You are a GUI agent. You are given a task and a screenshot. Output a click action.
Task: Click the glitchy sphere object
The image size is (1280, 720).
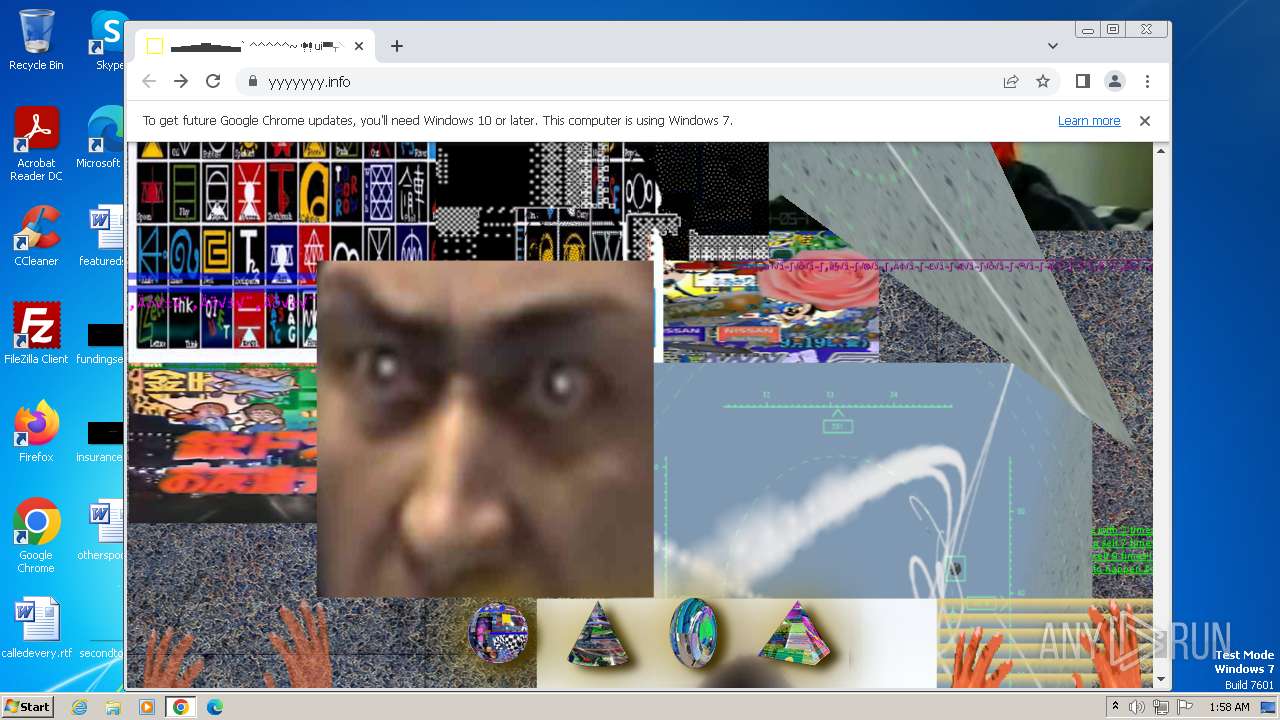498,633
